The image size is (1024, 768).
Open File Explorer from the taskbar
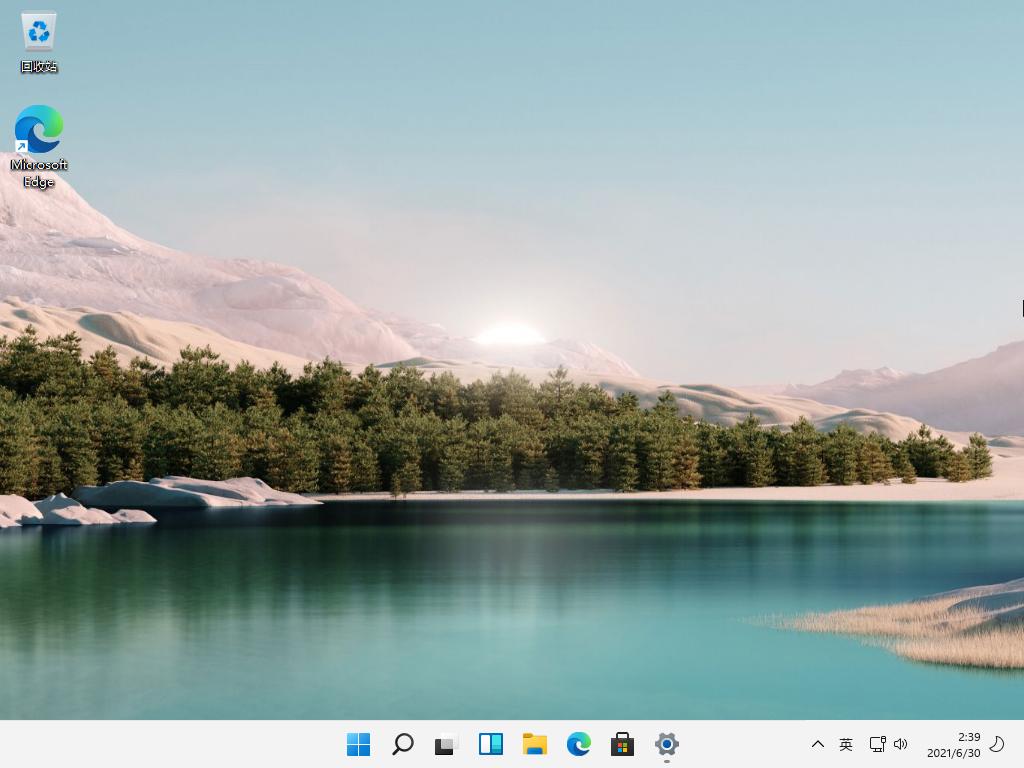[534, 744]
